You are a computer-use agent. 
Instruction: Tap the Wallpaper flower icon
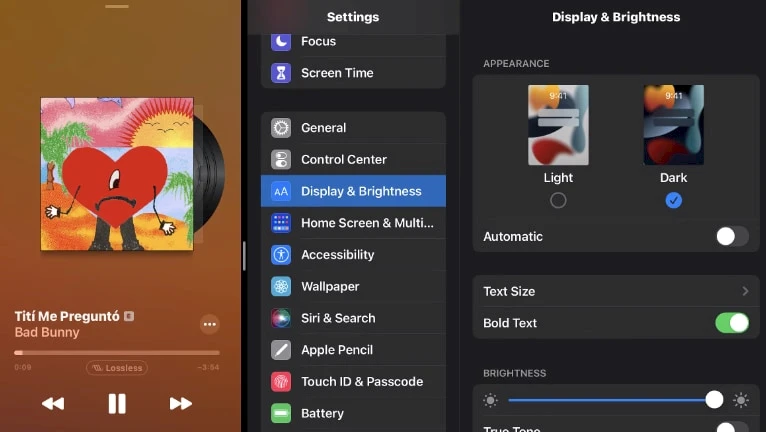tap(281, 287)
